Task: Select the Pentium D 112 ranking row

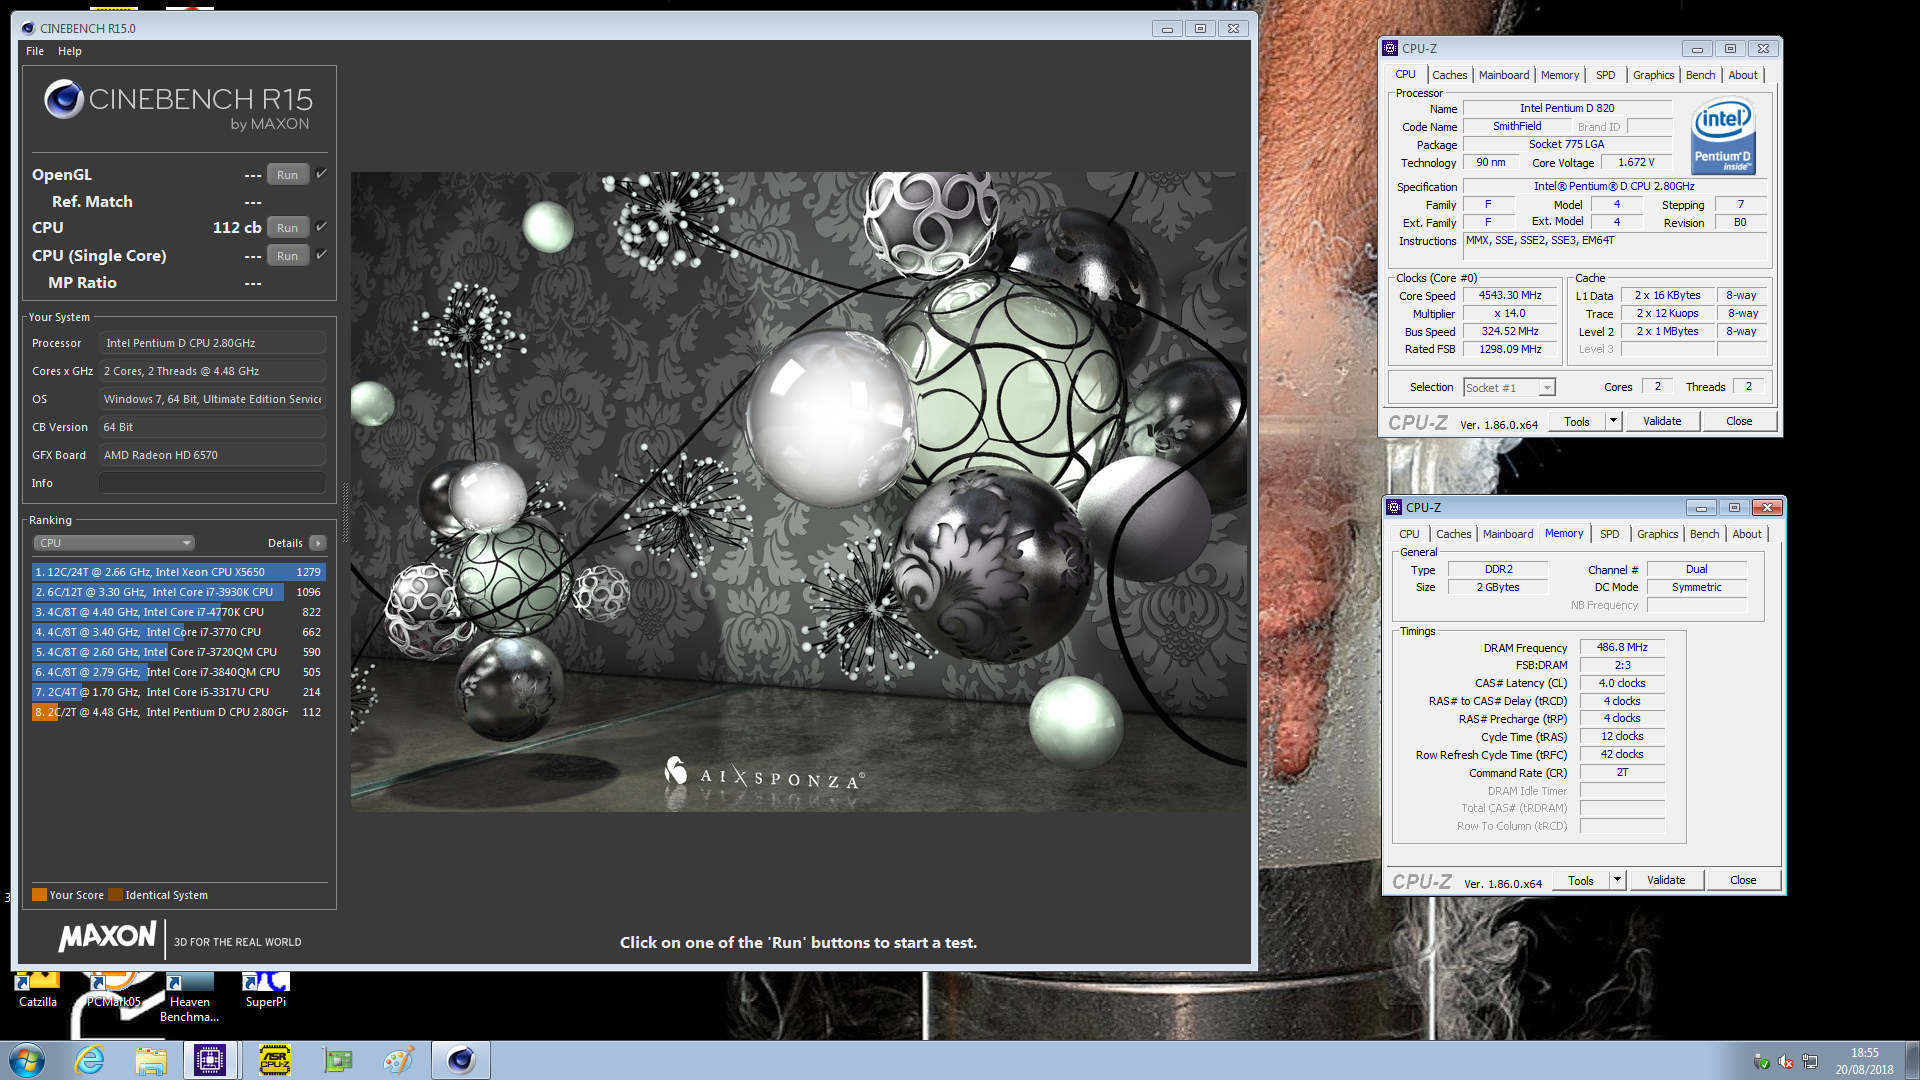Action: (x=178, y=712)
